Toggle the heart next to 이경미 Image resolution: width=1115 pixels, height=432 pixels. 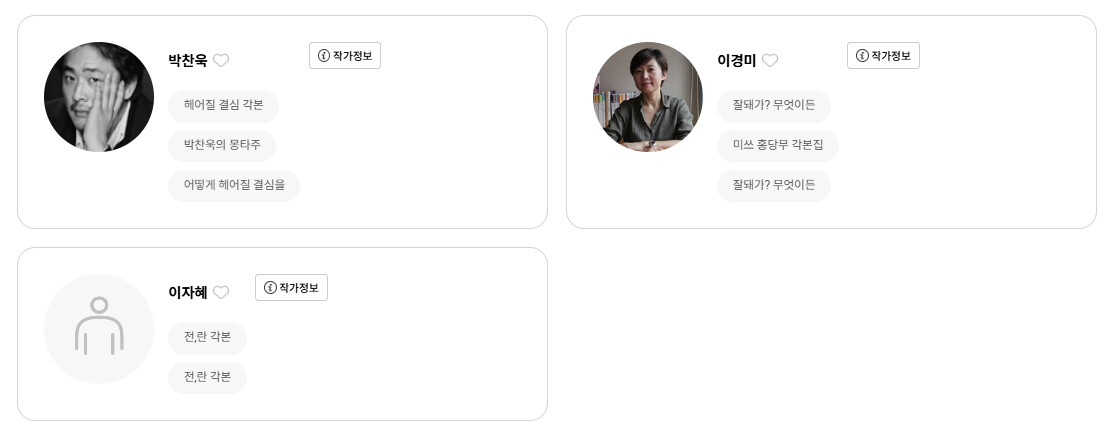(x=770, y=60)
